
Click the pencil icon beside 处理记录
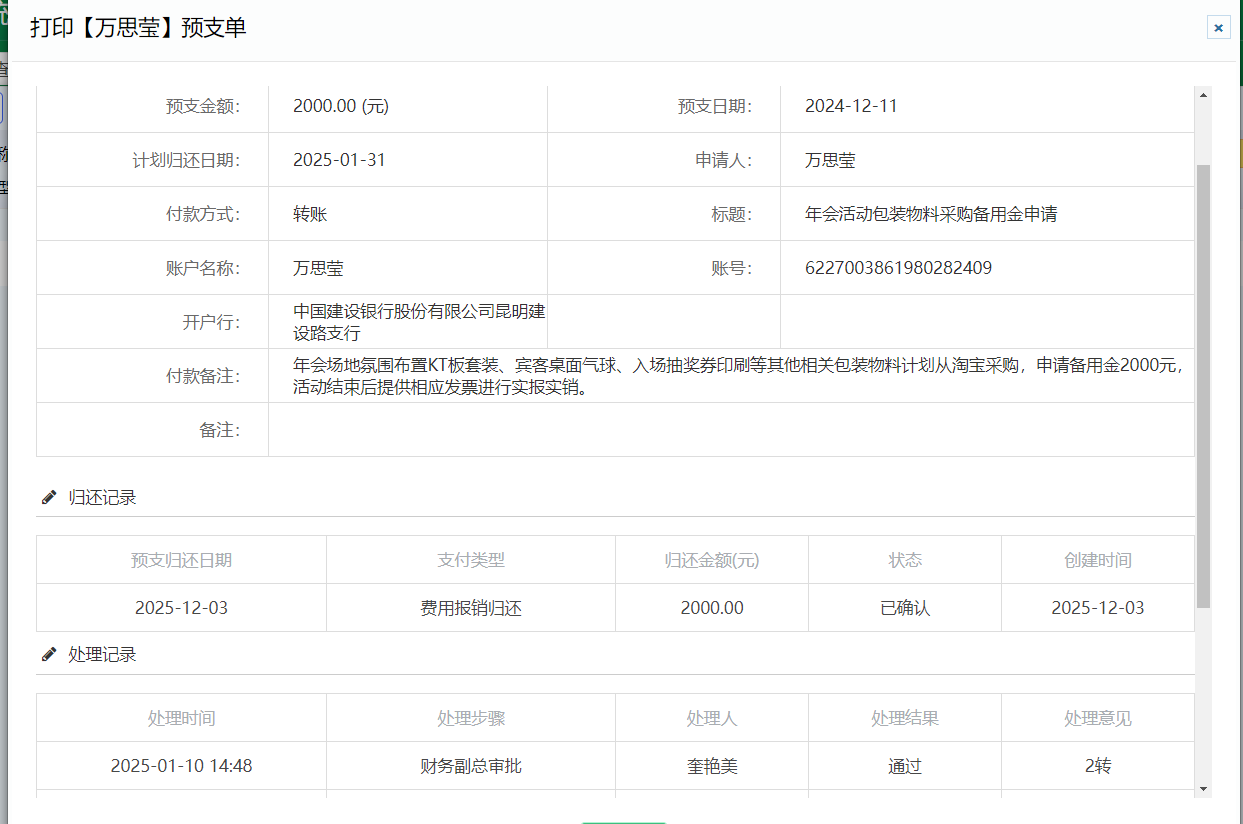49,654
